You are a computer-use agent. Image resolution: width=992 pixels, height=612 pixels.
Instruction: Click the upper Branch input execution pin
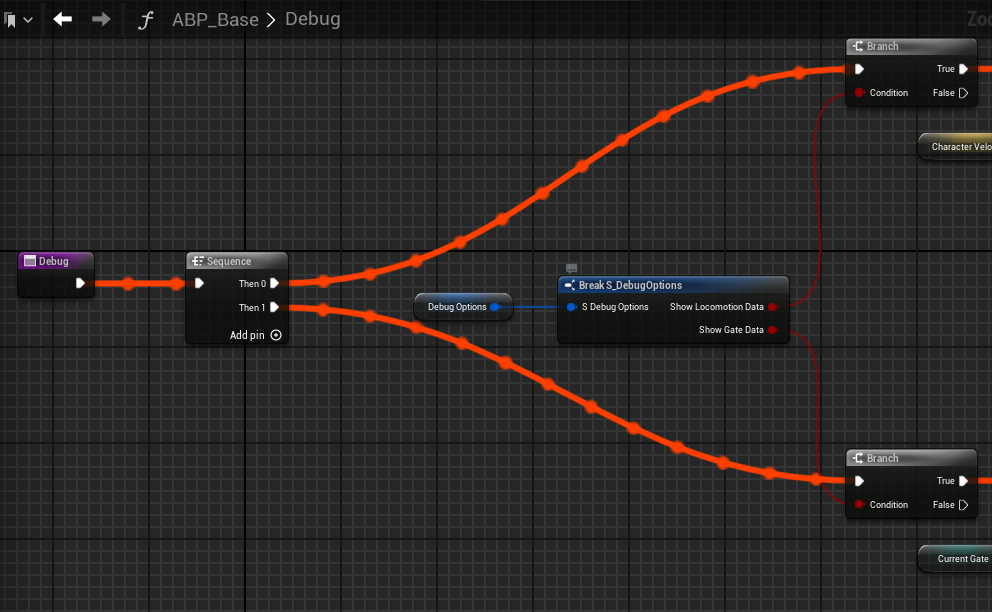point(859,69)
